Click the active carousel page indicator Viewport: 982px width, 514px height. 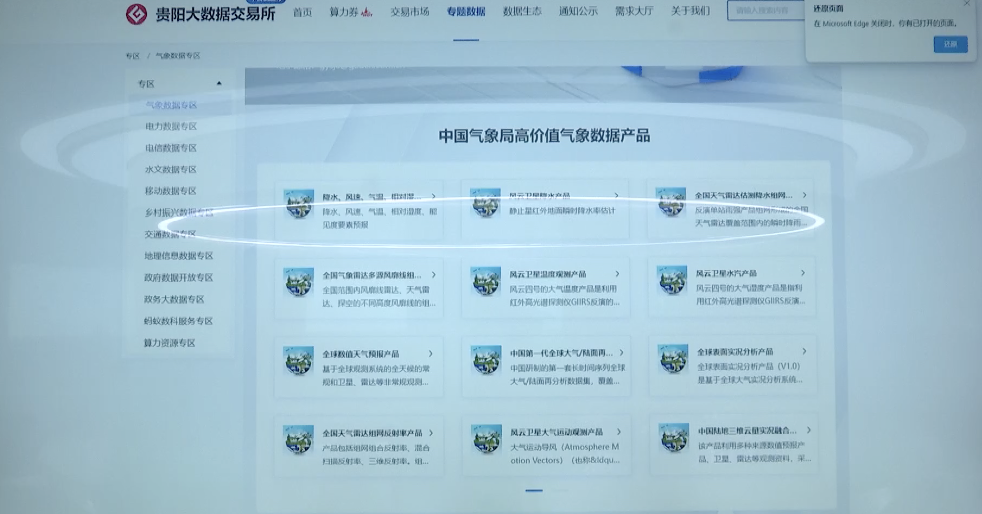[534, 491]
